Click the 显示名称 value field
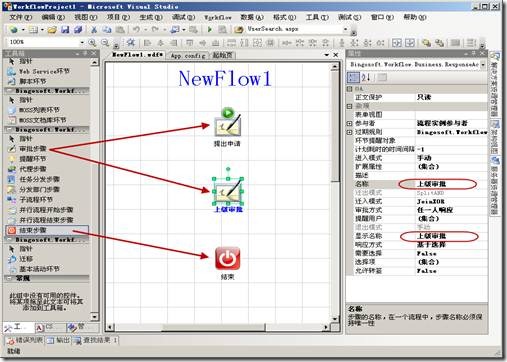This screenshot has height=362, width=507. tap(451, 236)
